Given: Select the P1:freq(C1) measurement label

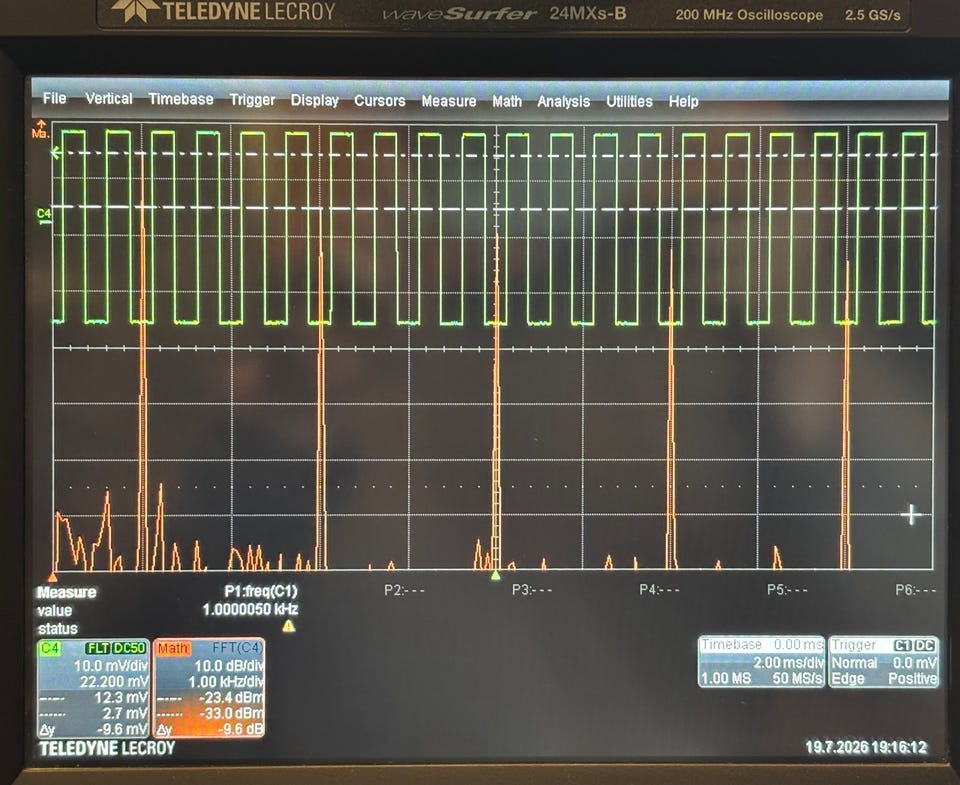Looking at the screenshot, I should coord(261,591).
